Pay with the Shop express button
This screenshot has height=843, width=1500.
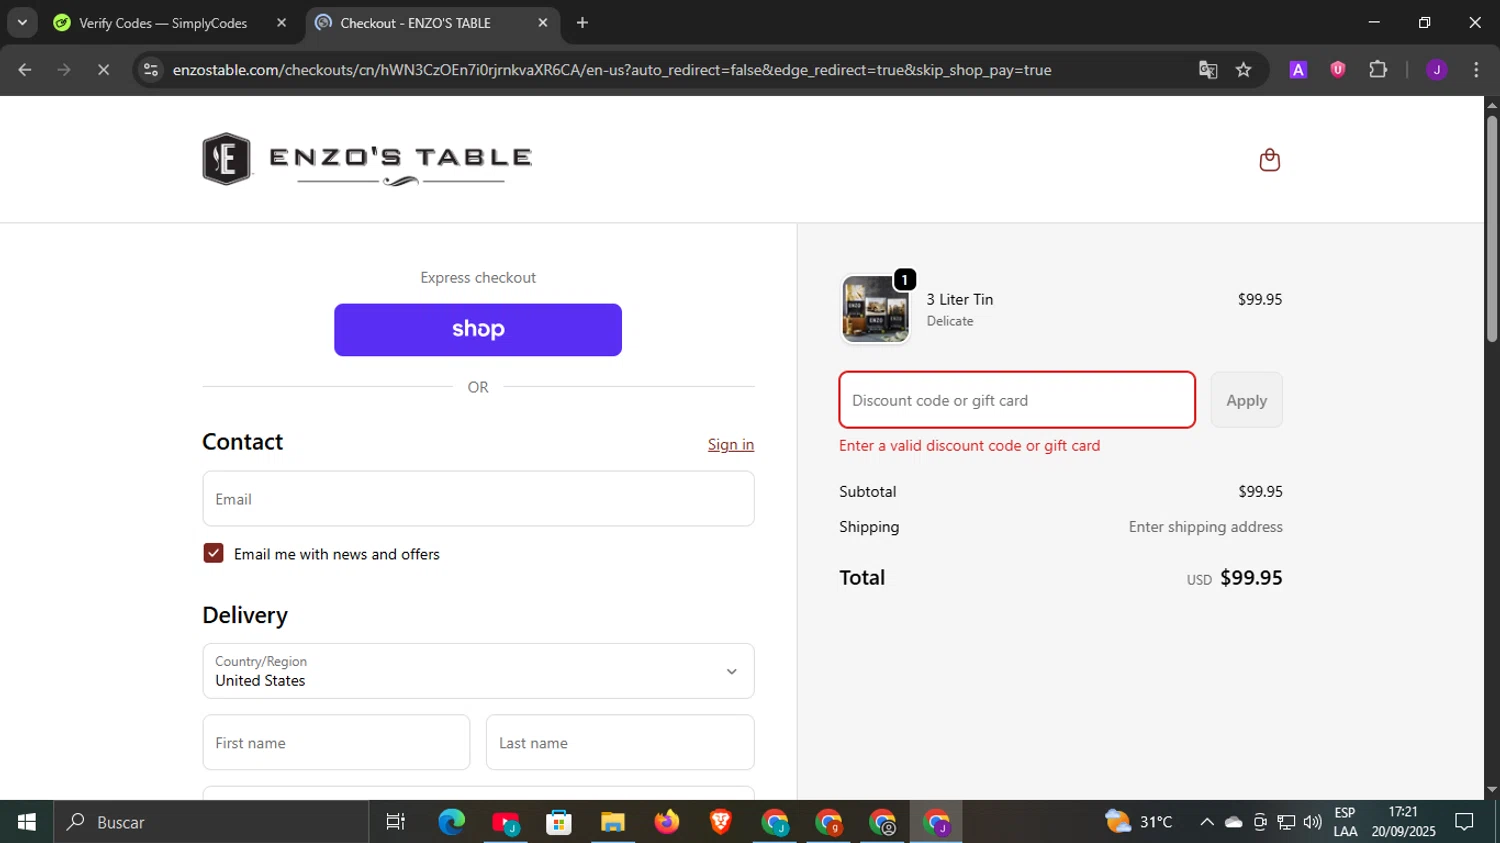tap(478, 330)
